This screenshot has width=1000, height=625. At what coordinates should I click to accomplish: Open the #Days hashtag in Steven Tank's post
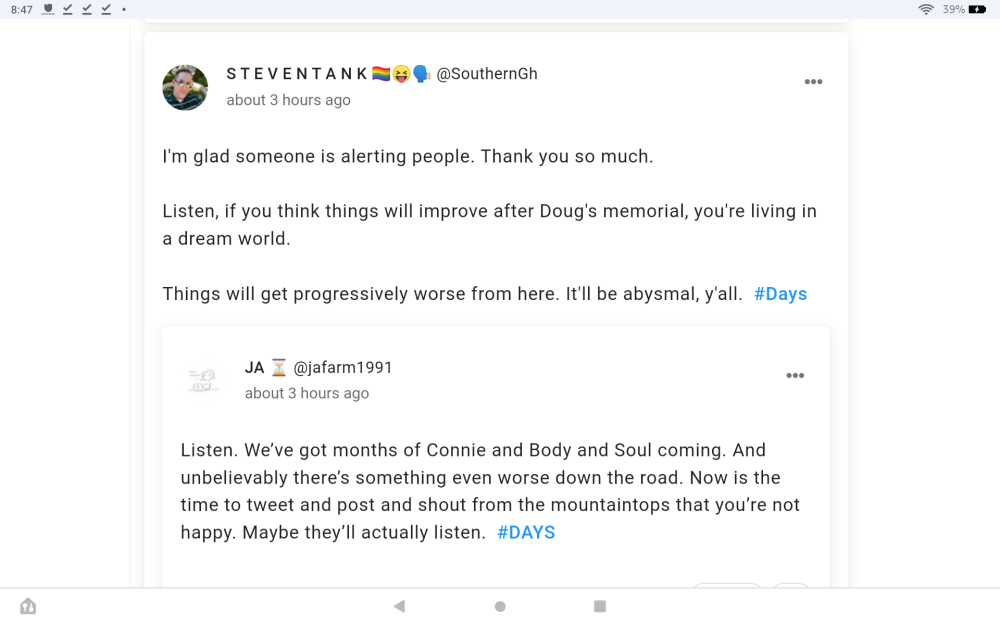tap(780, 293)
